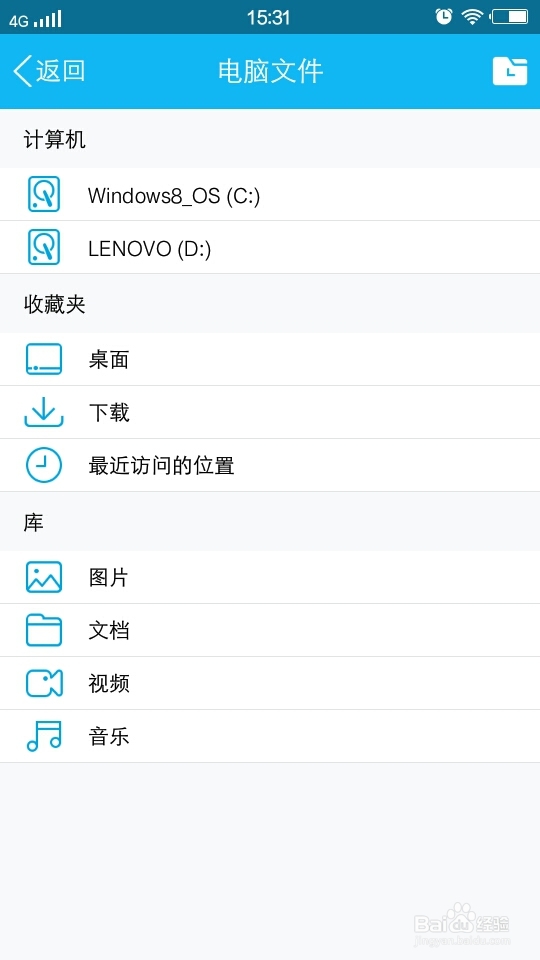Open the 图片 pictures library

click(270, 577)
